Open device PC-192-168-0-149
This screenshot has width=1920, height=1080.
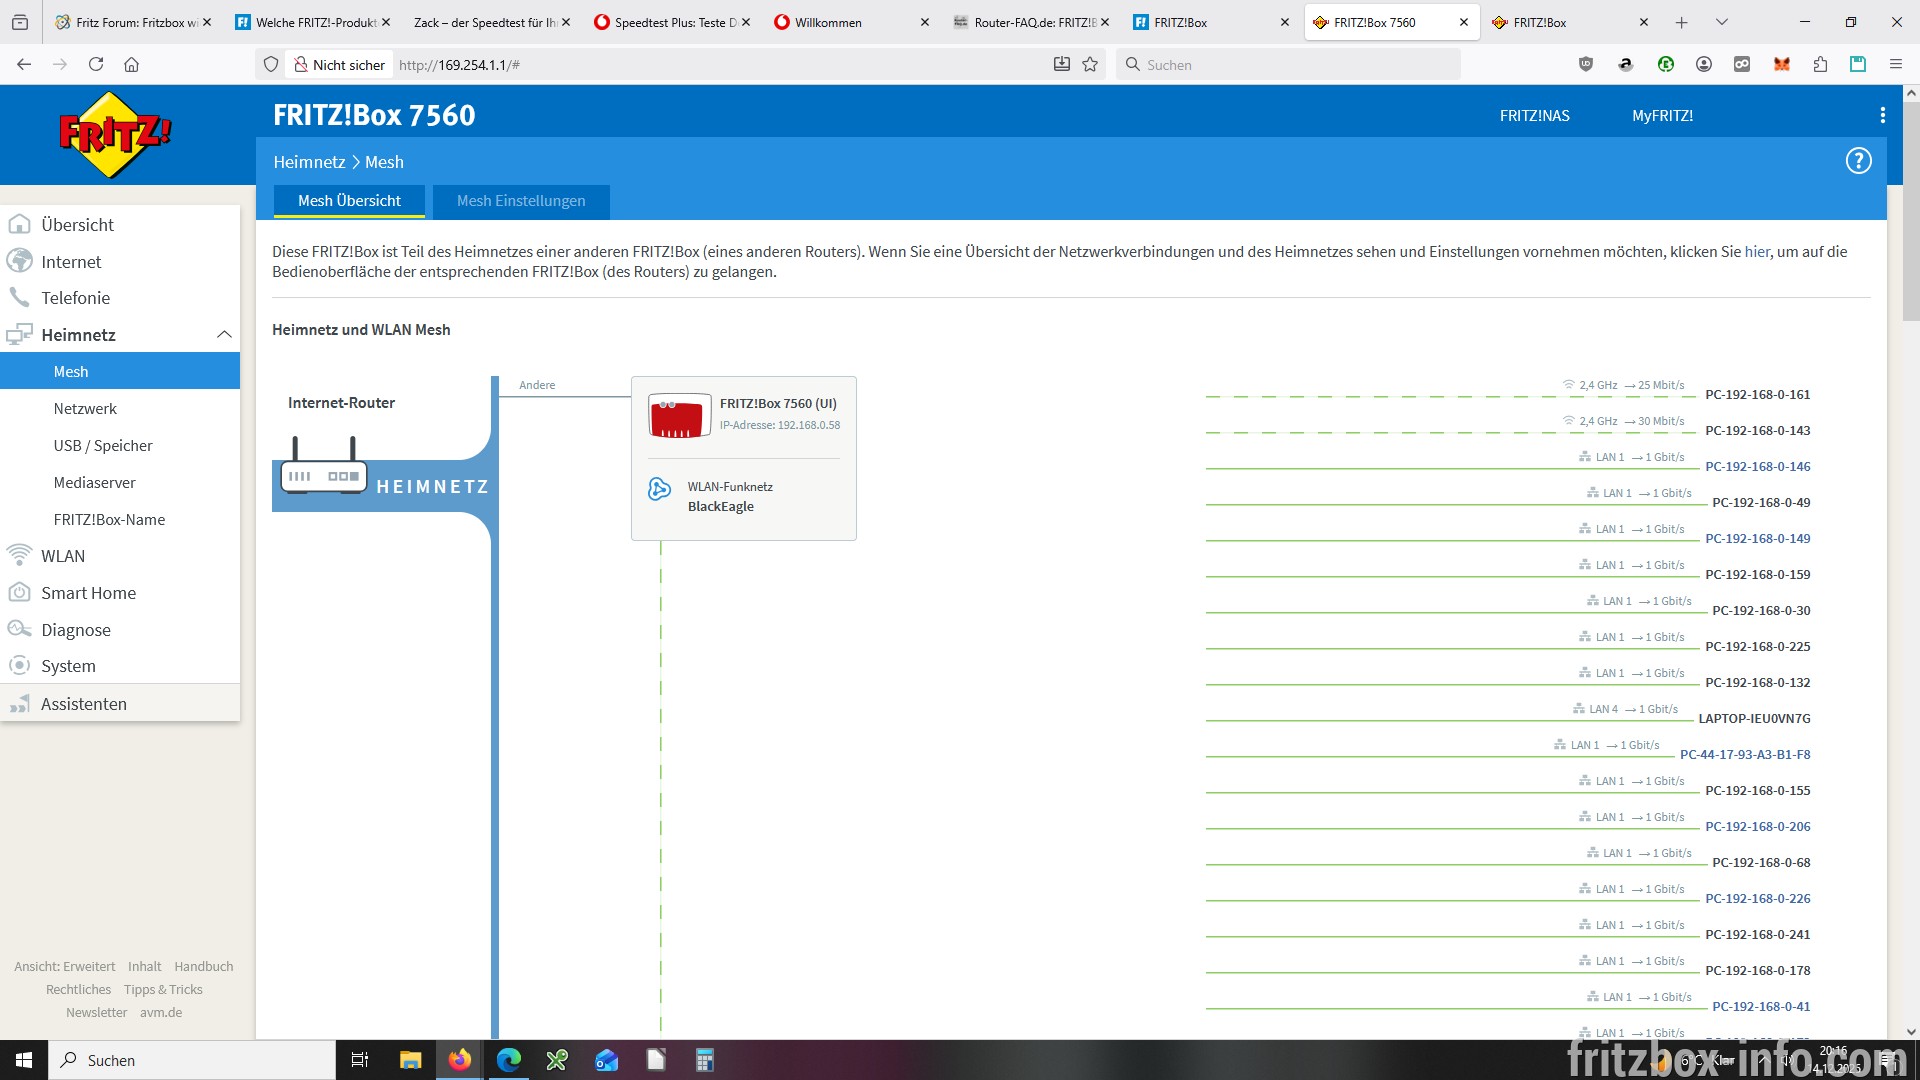pyautogui.click(x=1757, y=538)
